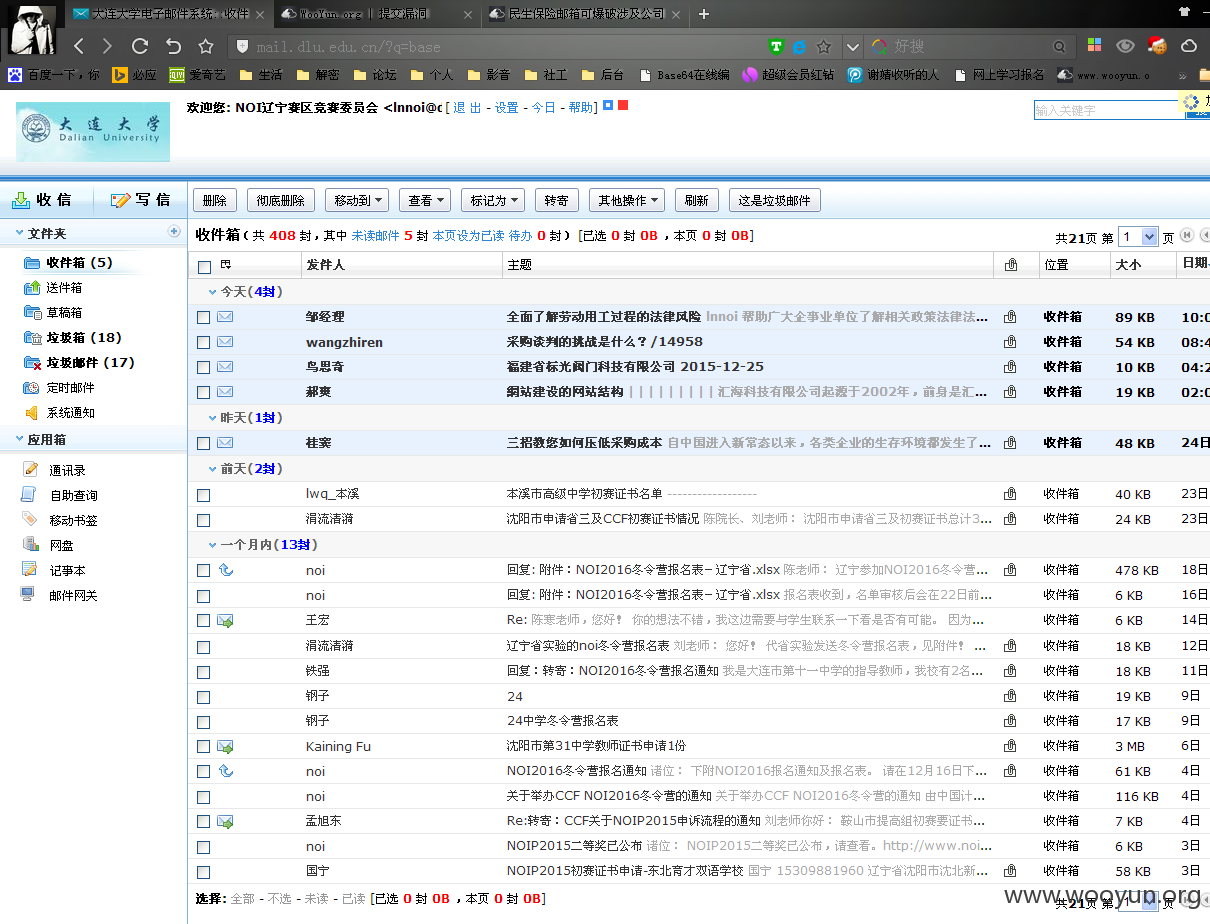Screen dimensions: 1210x924
Task: Add new folder with plus icon beside 文件夹
Action: [174, 232]
